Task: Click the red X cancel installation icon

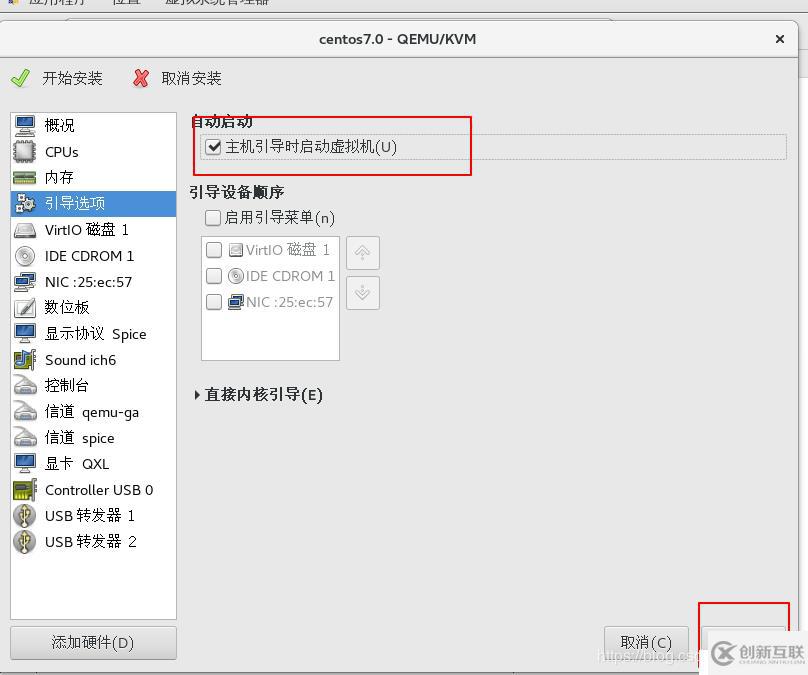Action: point(141,78)
